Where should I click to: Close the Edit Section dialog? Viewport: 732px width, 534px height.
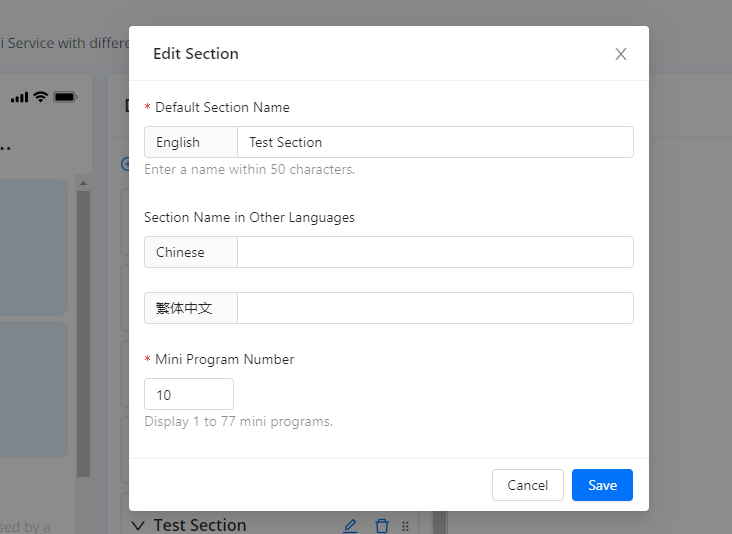pos(620,54)
